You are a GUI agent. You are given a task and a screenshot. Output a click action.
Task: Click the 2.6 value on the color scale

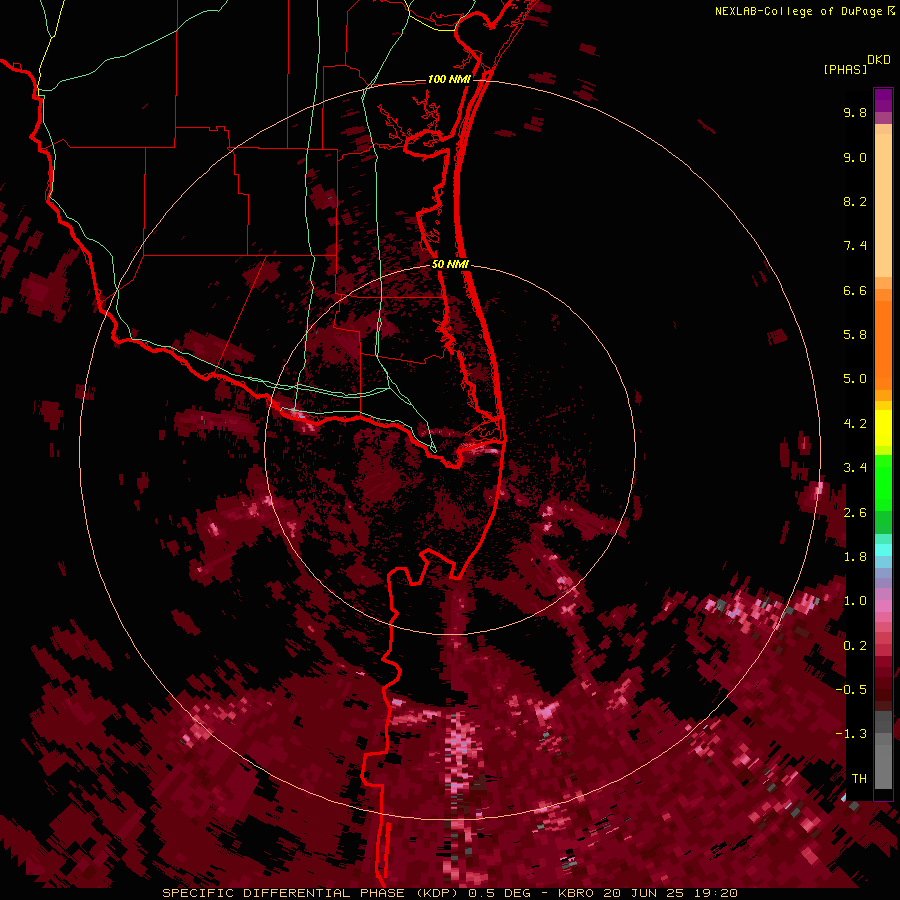click(855, 513)
